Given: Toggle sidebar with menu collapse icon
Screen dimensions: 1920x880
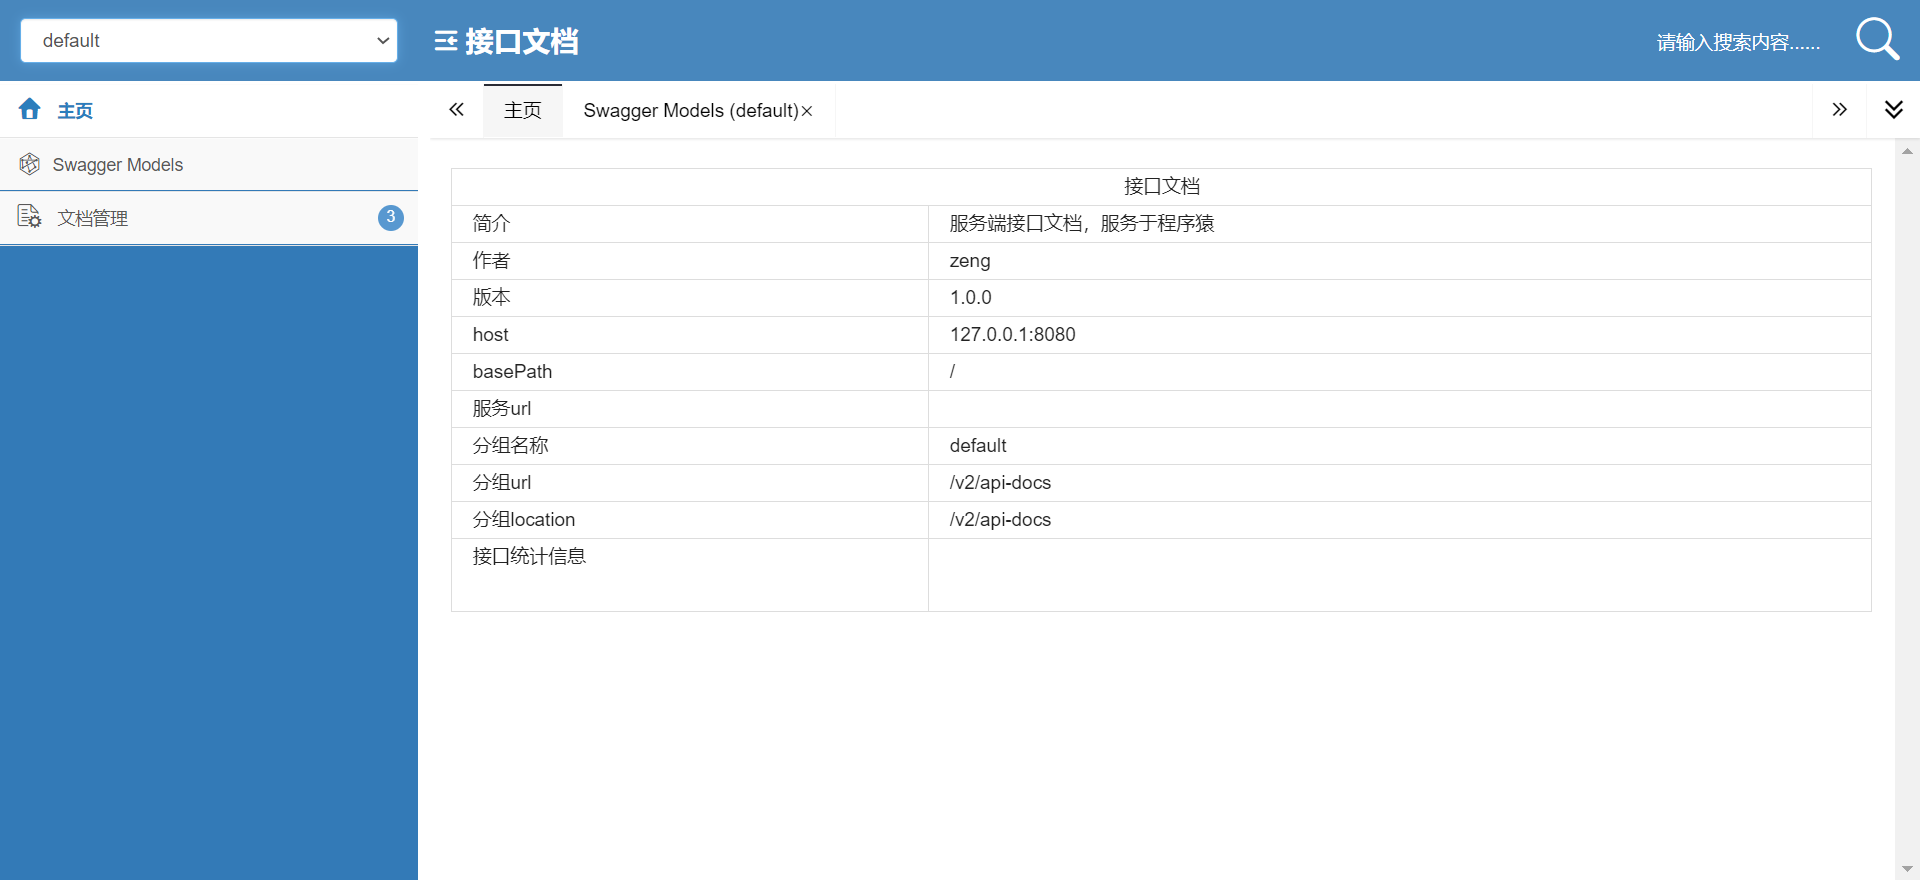Looking at the screenshot, I should click(x=446, y=41).
